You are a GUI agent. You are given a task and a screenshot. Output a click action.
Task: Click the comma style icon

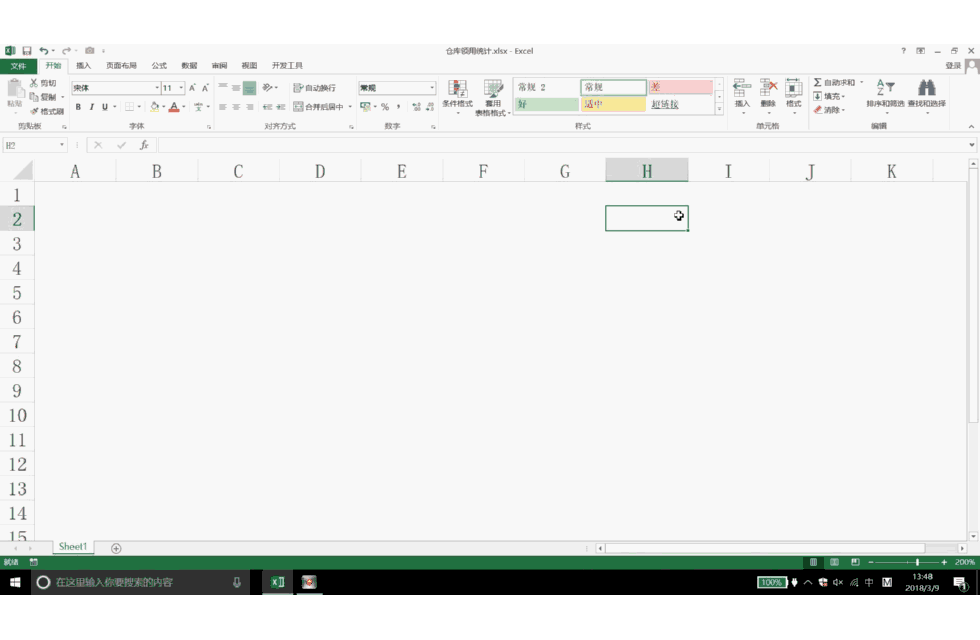point(398,107)
